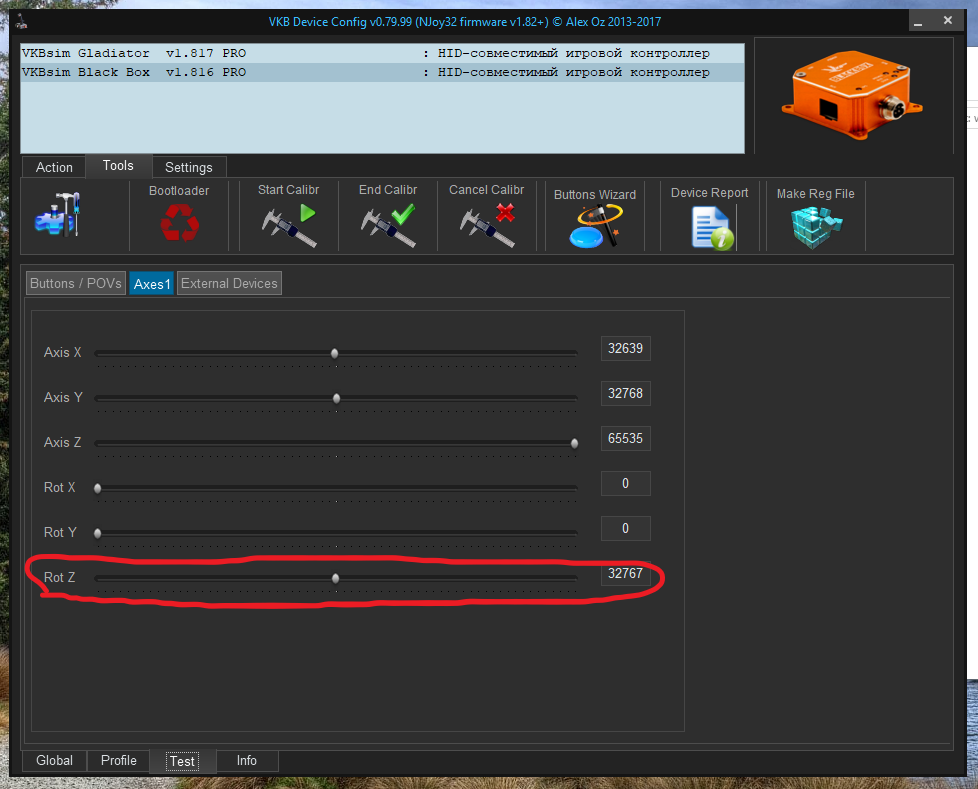Image resolution: width=978 pixels, height=789 pixels.
Task: Click the Axis X slider handle
Action: [334, 354]
